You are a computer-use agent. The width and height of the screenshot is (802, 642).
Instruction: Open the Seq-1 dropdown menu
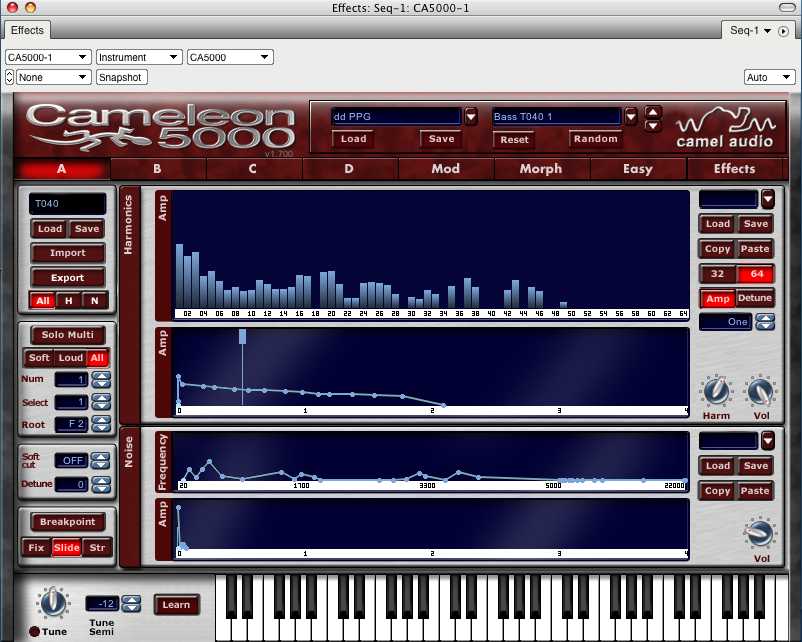pos(750,31)
